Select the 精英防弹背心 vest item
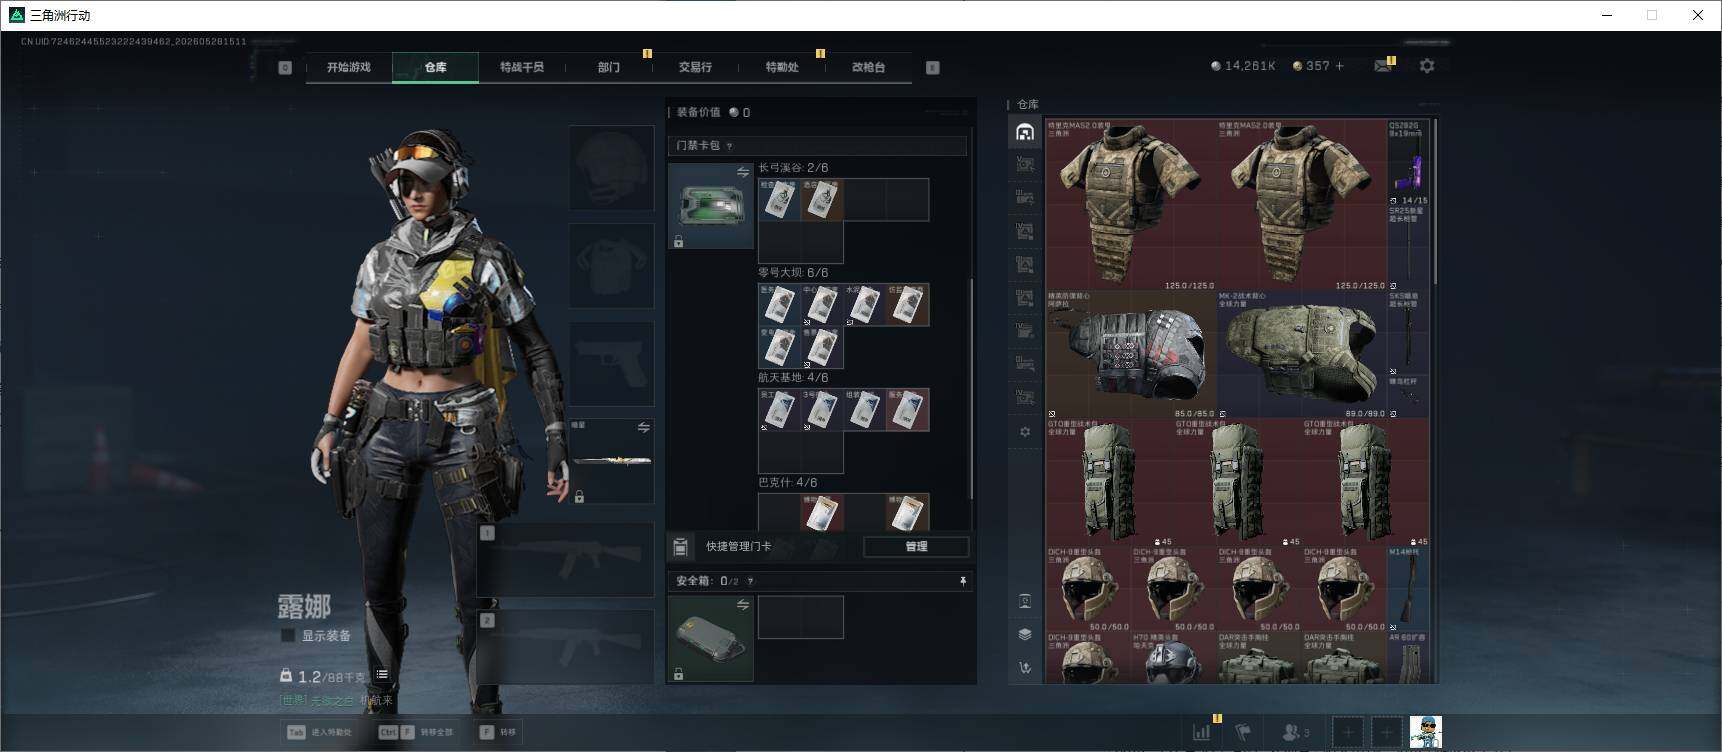Screen dimensions: 1722x752 click(x=1131, y=354)
